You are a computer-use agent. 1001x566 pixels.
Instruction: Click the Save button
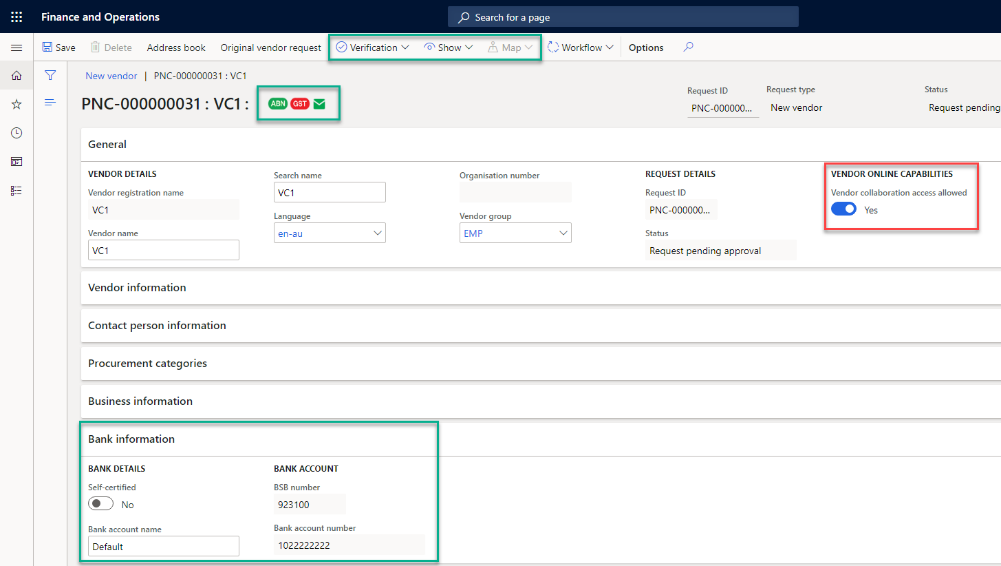(59, 47)
